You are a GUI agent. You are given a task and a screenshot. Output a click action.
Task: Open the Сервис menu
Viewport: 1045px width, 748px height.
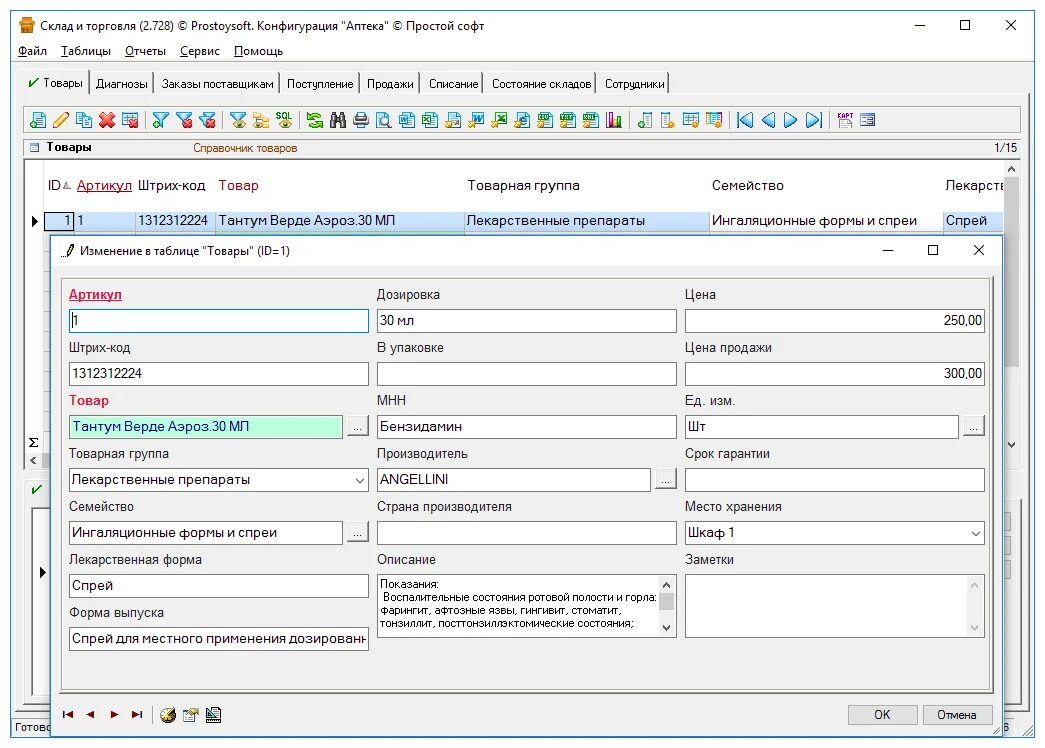199,51
